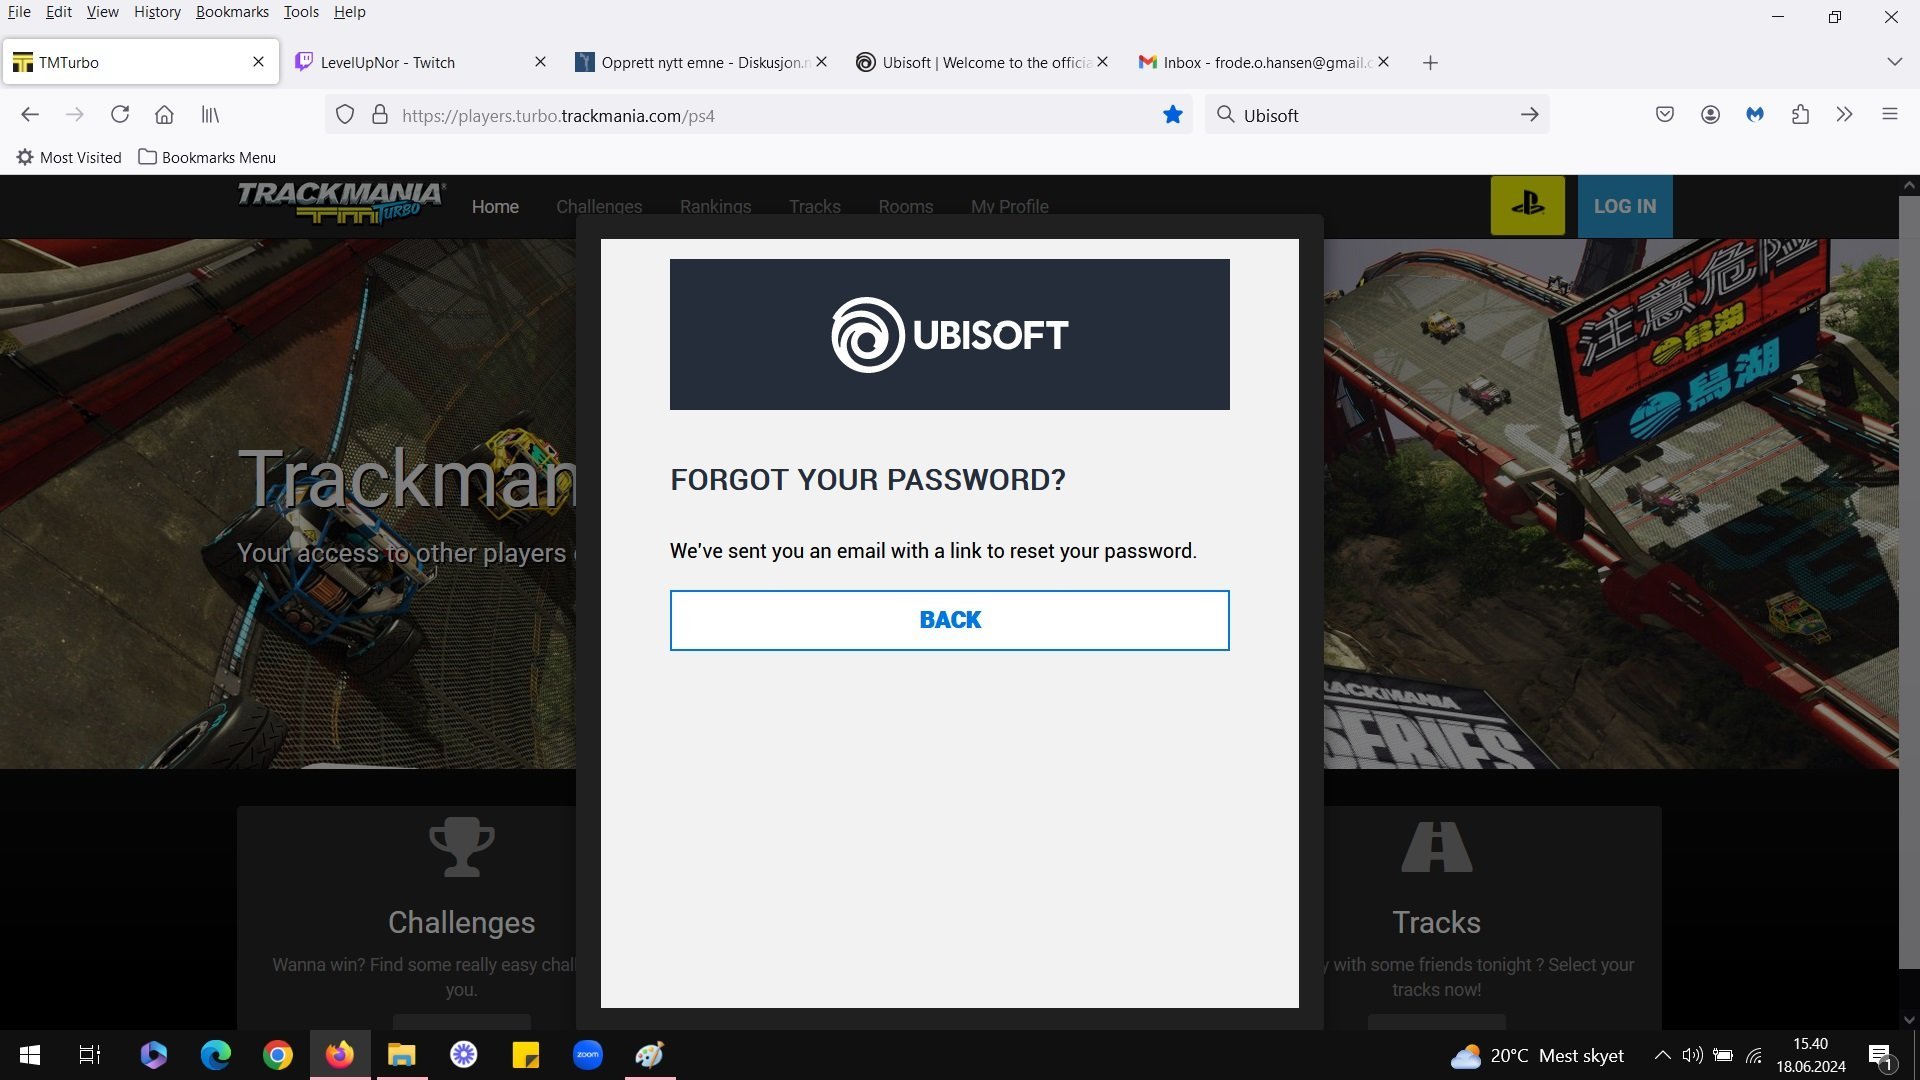Open the My Profile nav link
Screen dimensions: 1920x1080
coord(1009,206)
